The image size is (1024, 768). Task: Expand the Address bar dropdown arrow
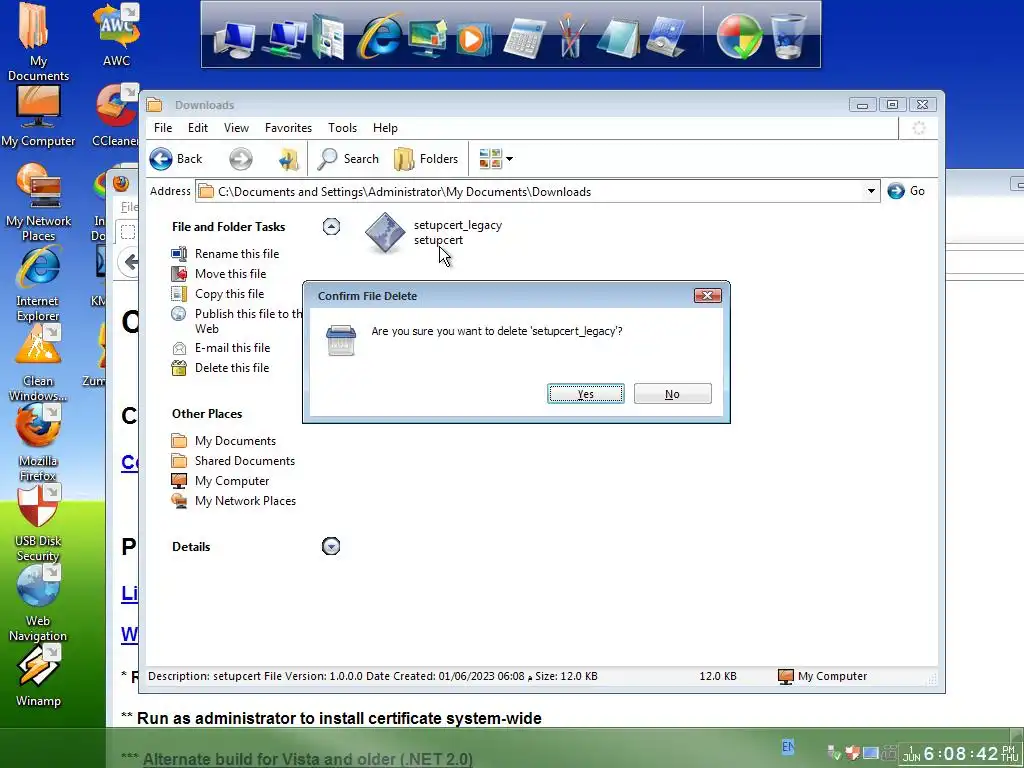pos(871,191)
